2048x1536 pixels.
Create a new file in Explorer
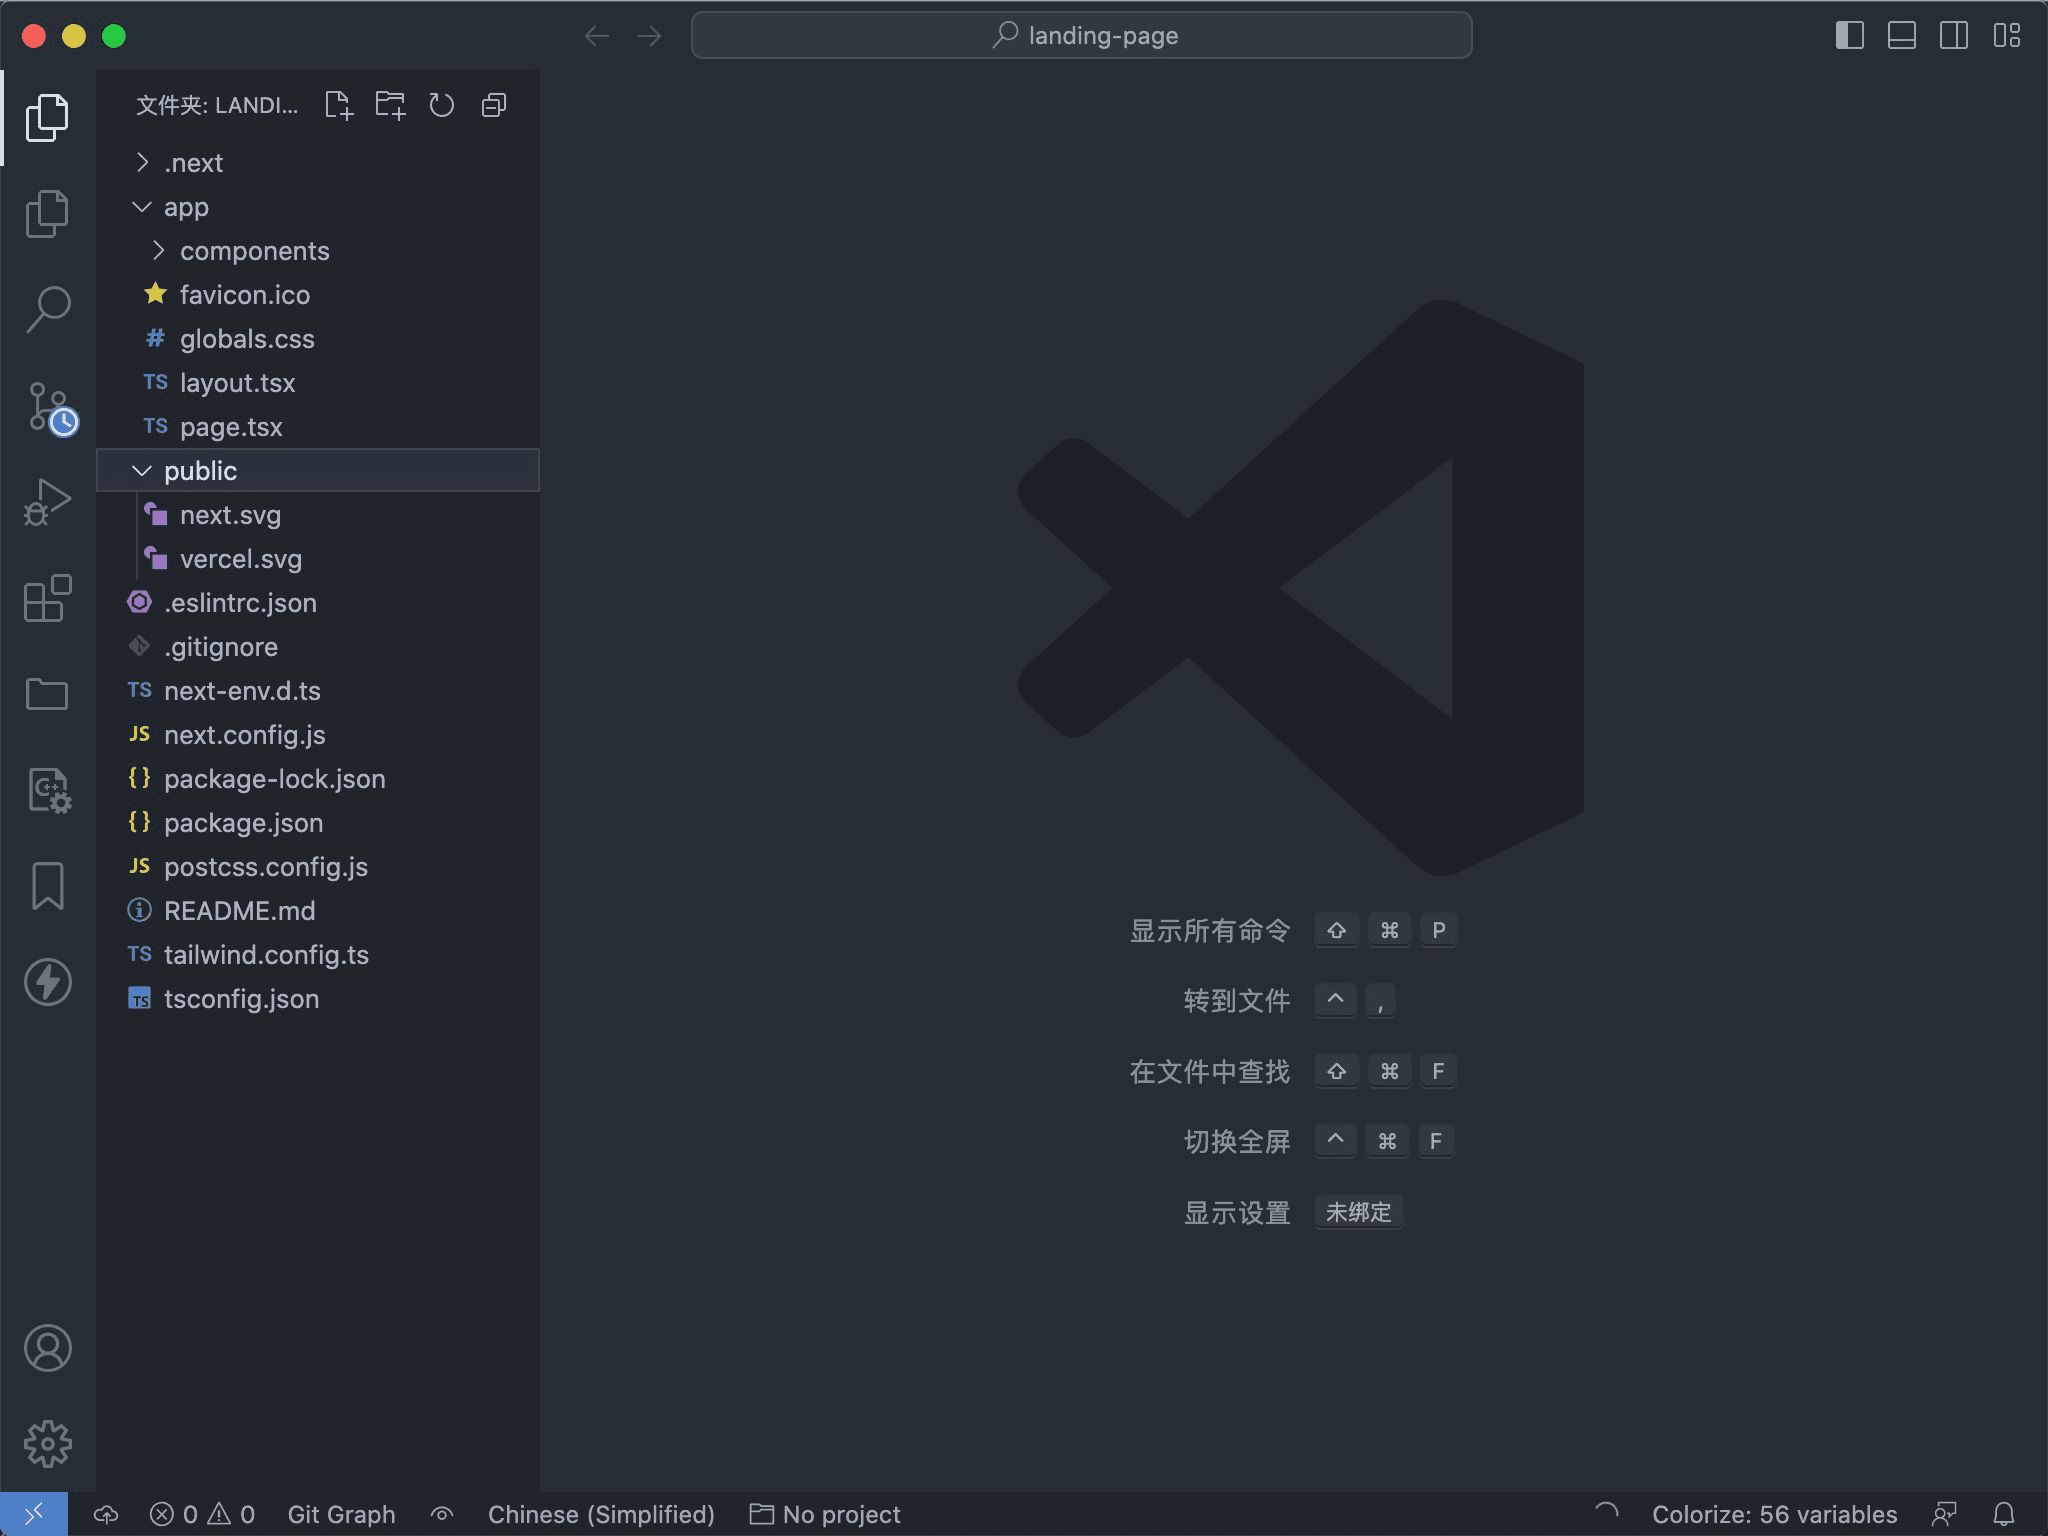(x=339, y=105)
